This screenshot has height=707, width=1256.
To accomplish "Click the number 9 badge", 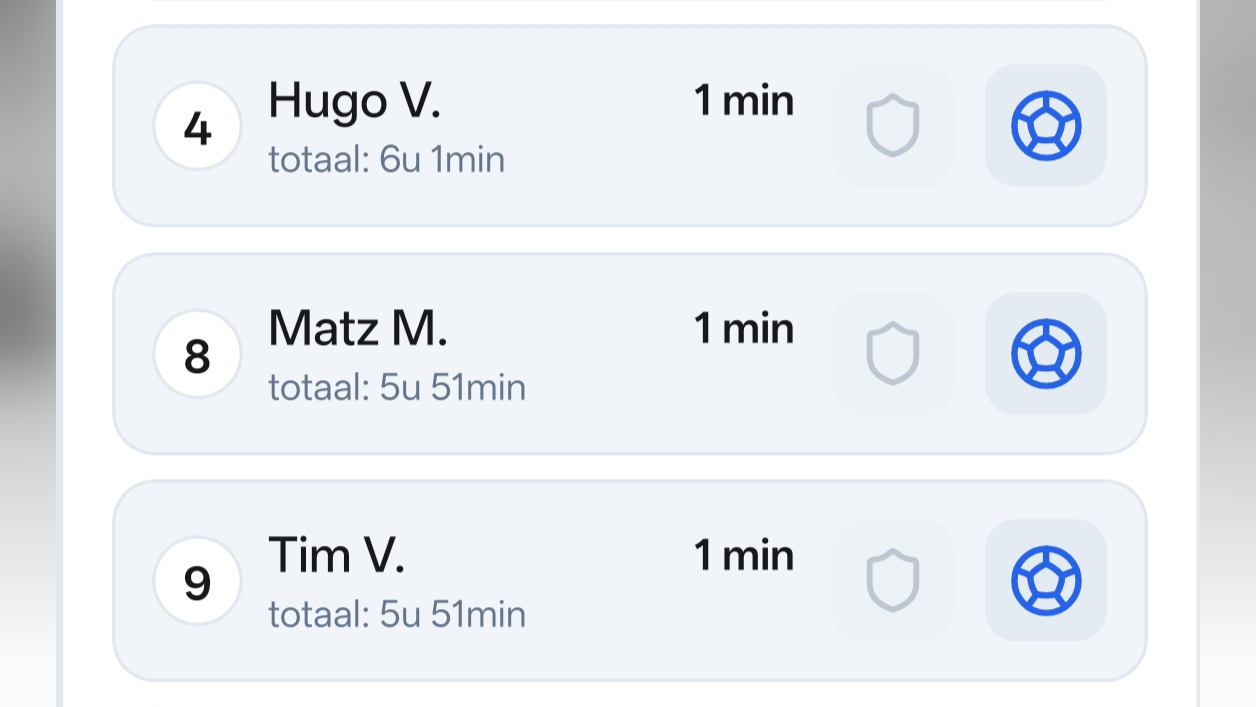I will (197, 581).
